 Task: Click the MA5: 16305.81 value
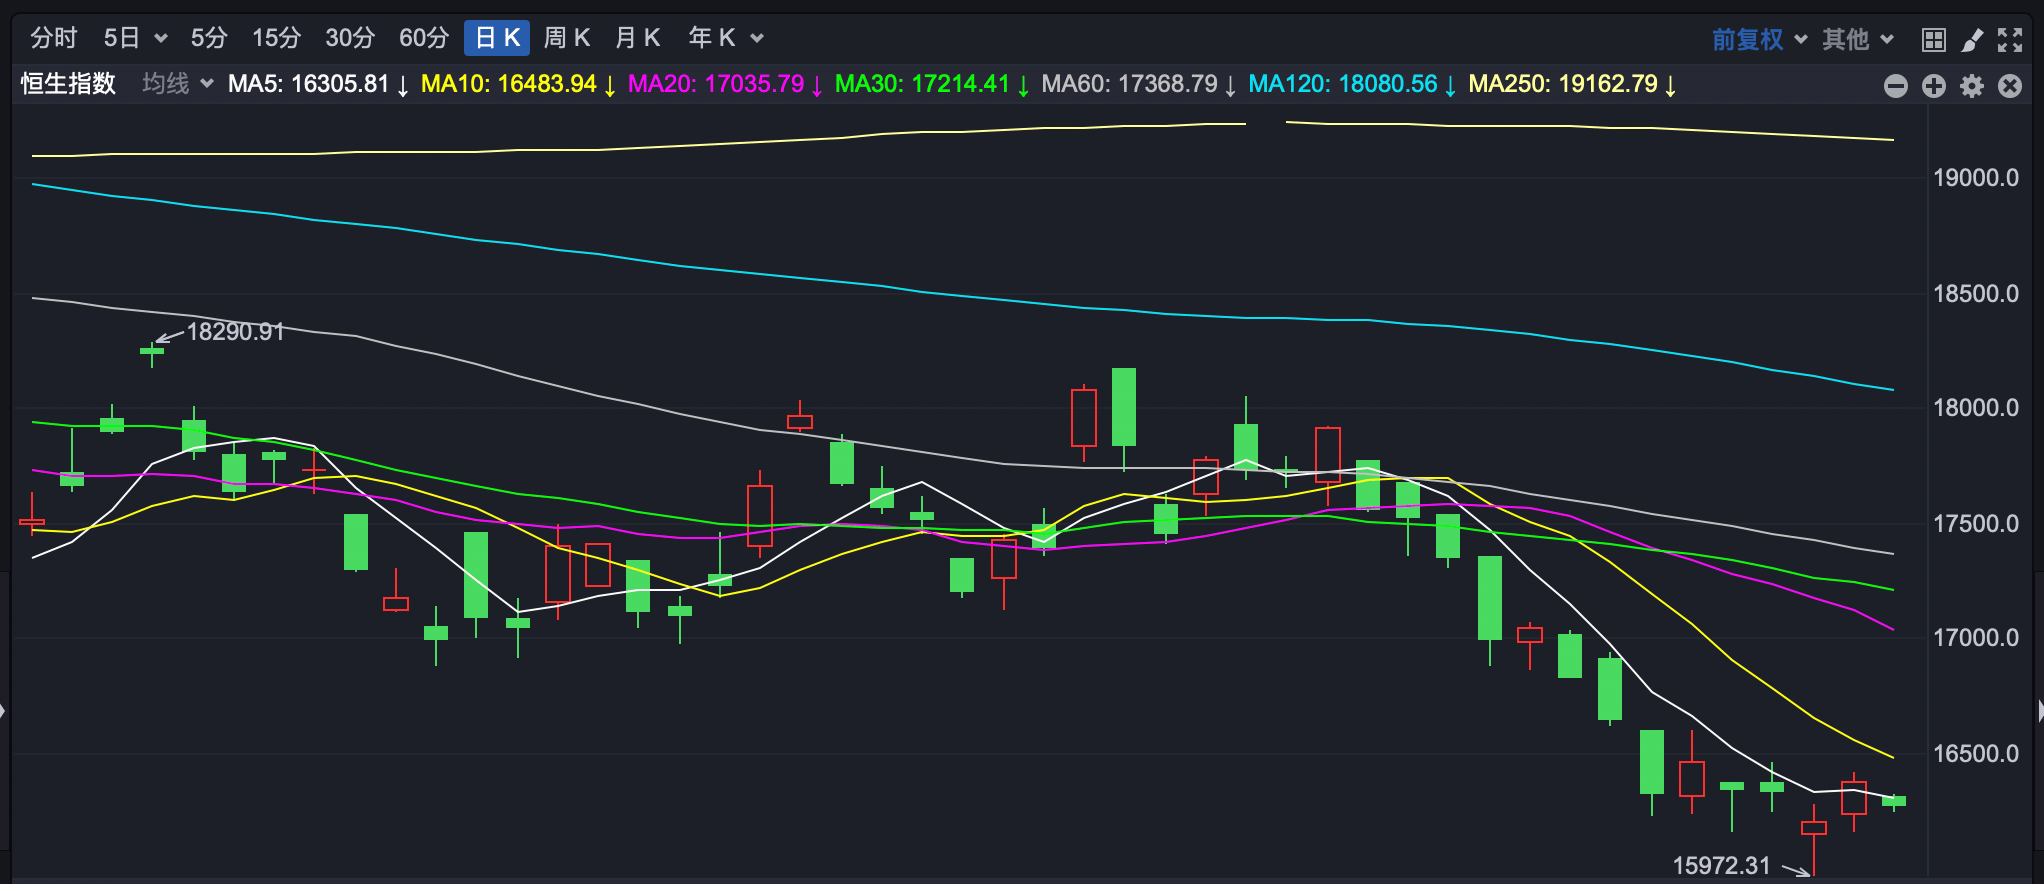click(x=319, y=84)
